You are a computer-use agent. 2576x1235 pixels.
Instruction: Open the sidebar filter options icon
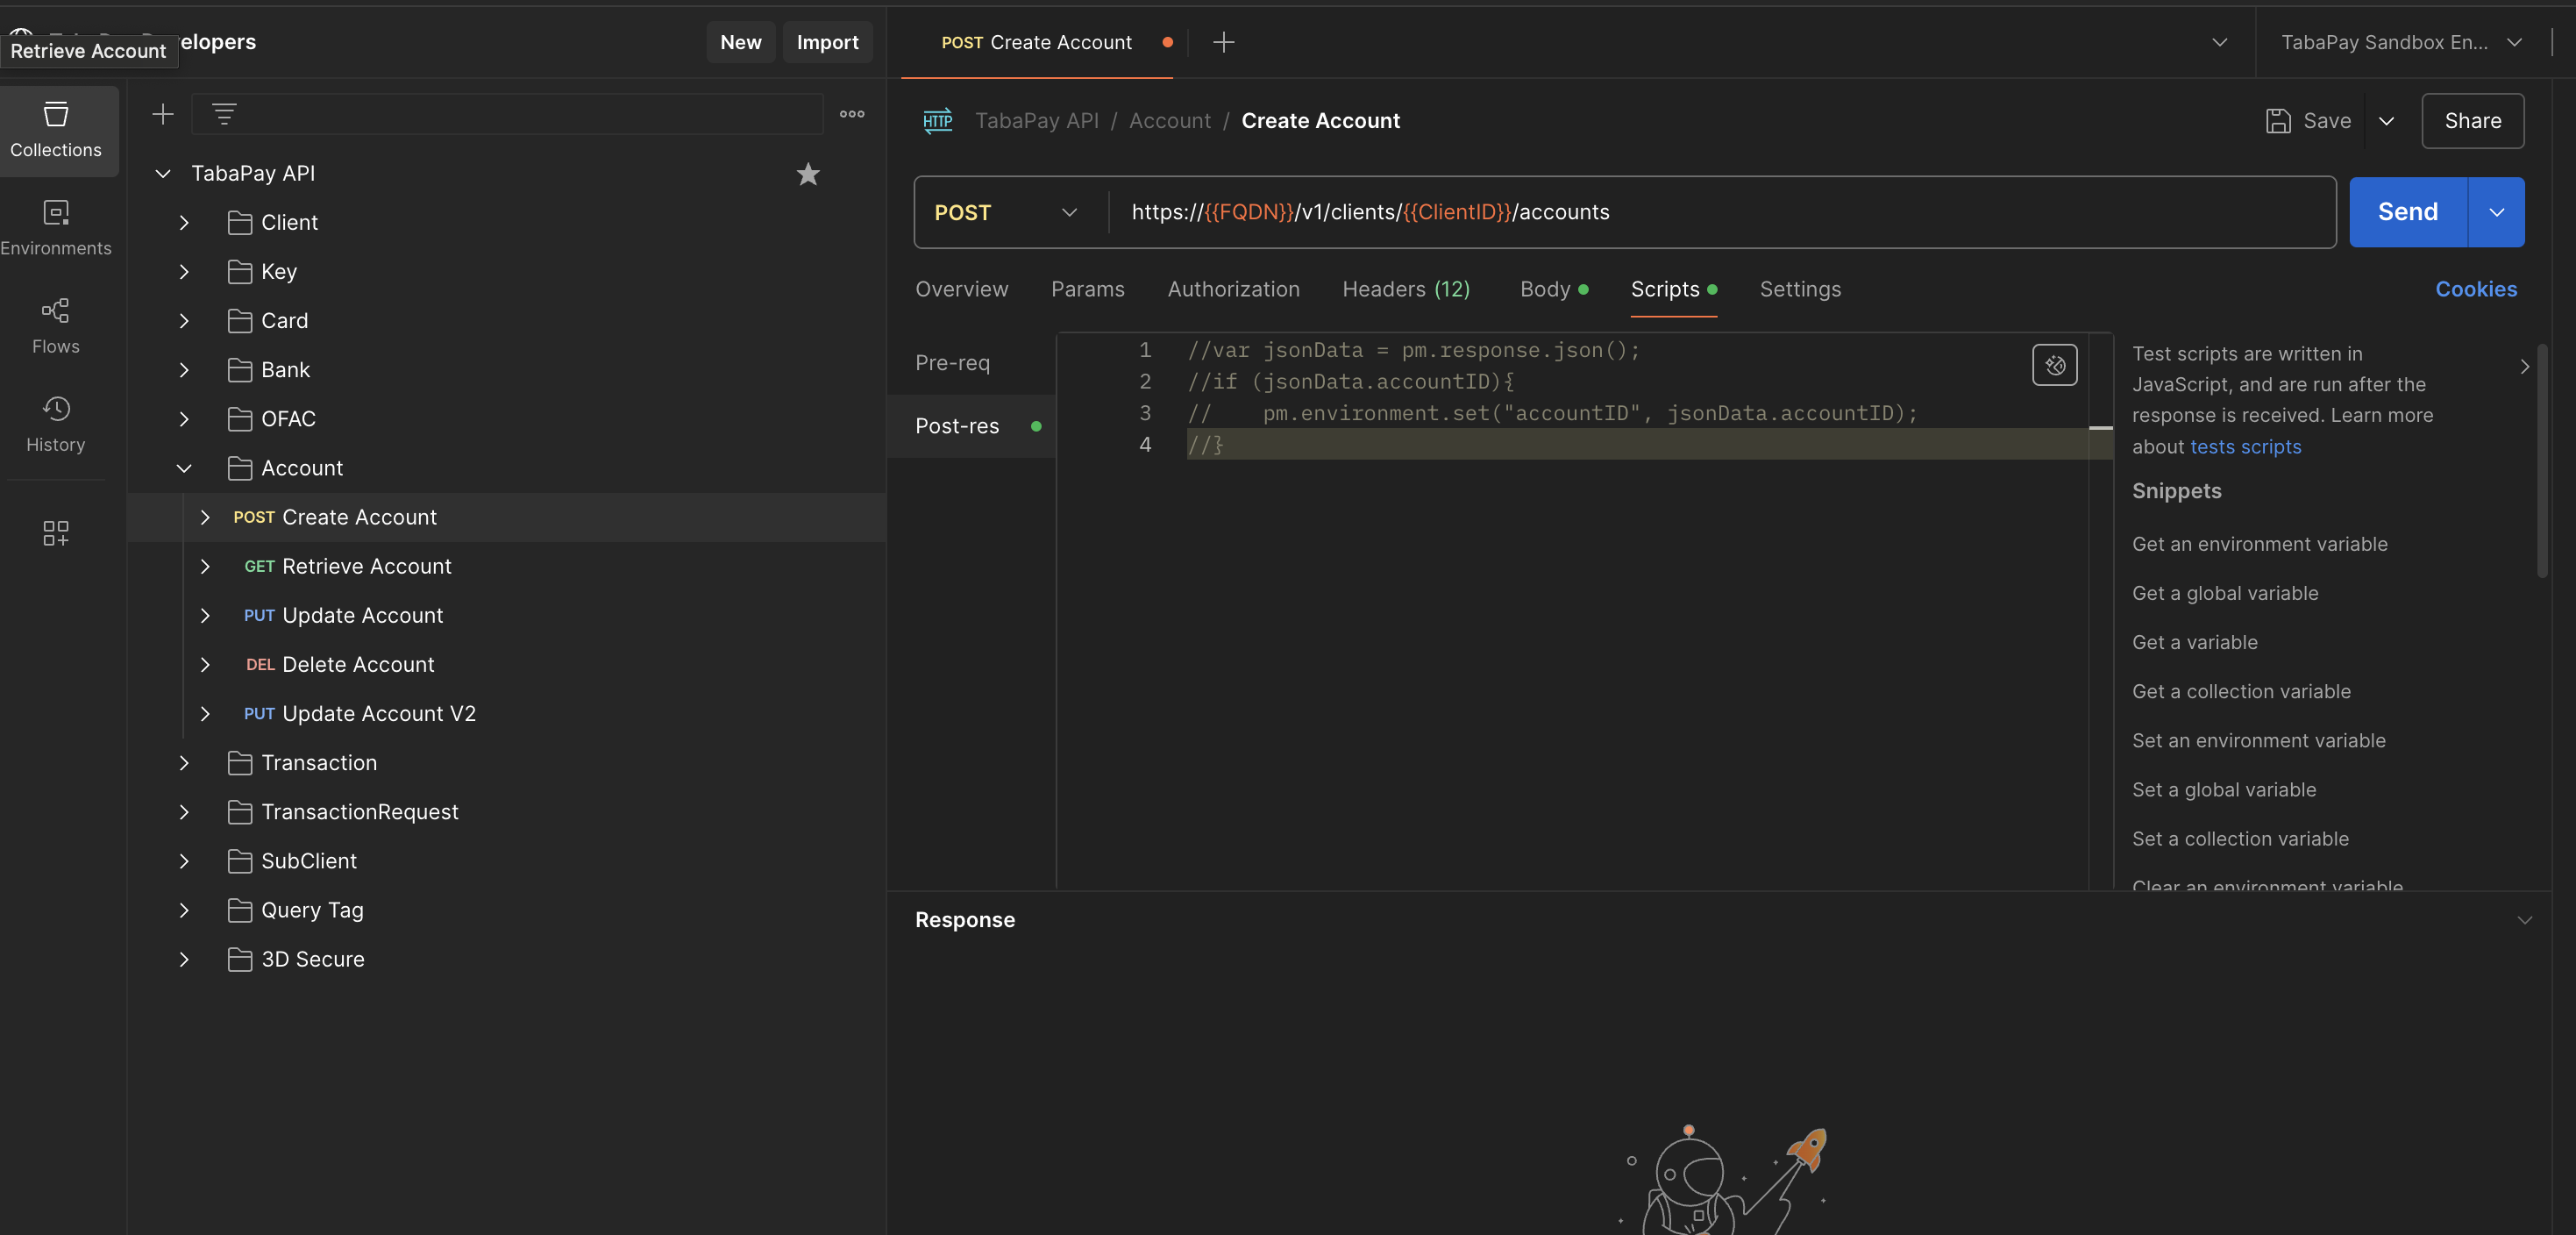click(x=224, y=113)
